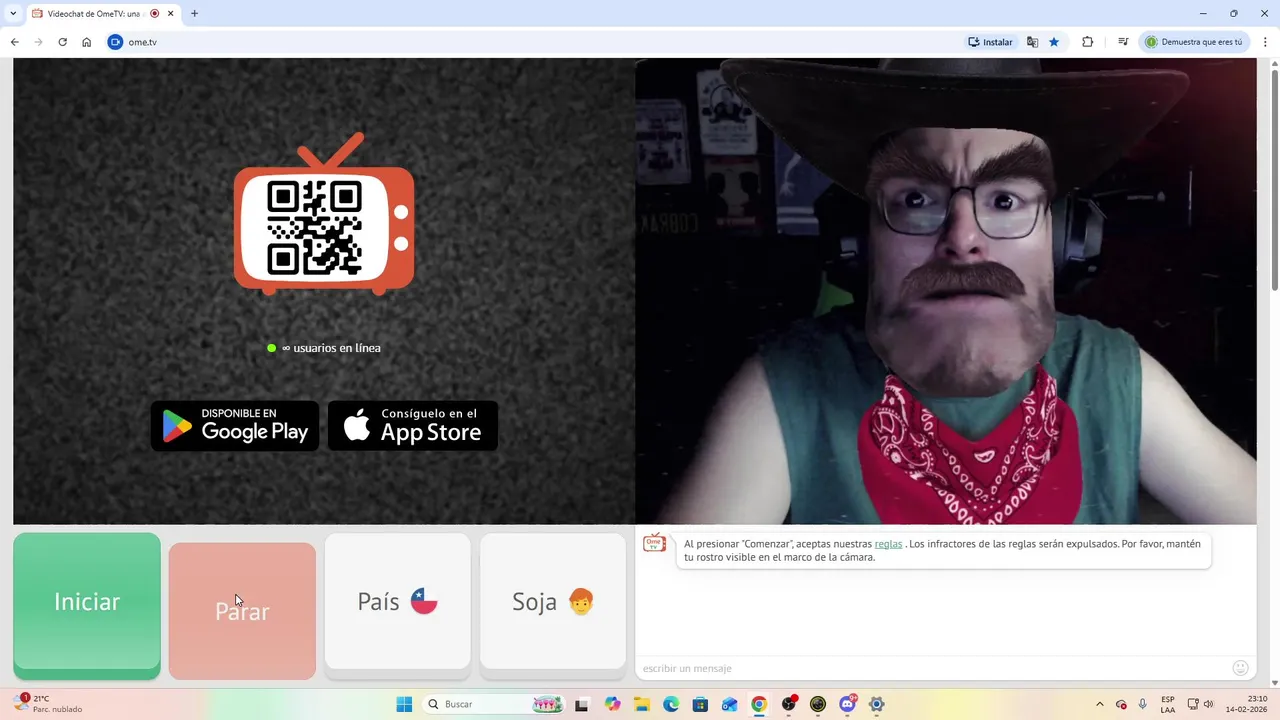Open the App Store download badge
Screen dimensions: 1280x720
click(413, 426)
